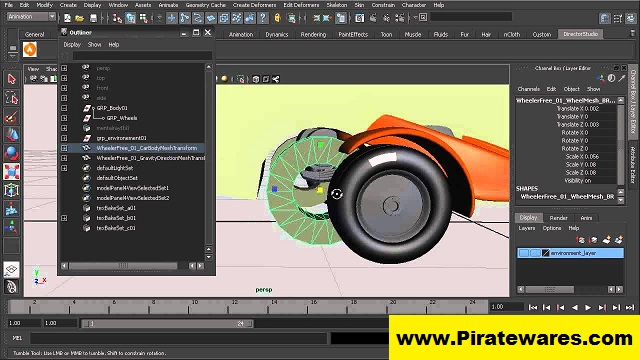
Task: Toggle visibility box of environment_layer
Action: point(524,253)
